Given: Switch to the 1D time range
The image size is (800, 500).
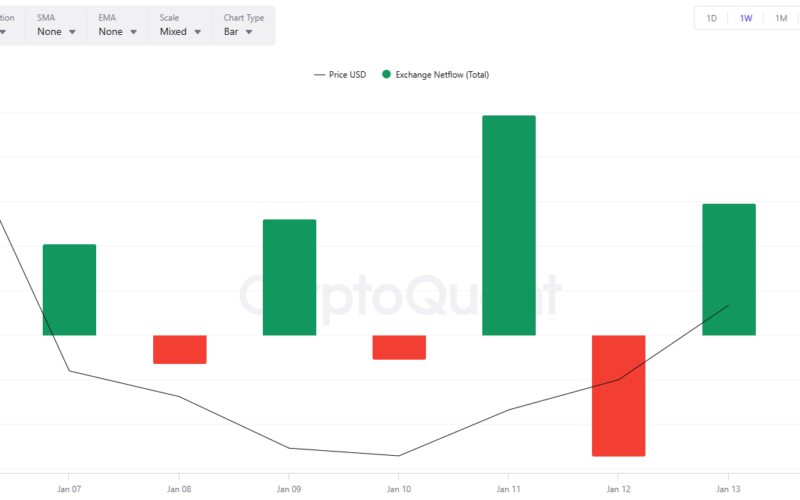Looking at the screenshot, I should pyautogui.click(x=712, y=18).
